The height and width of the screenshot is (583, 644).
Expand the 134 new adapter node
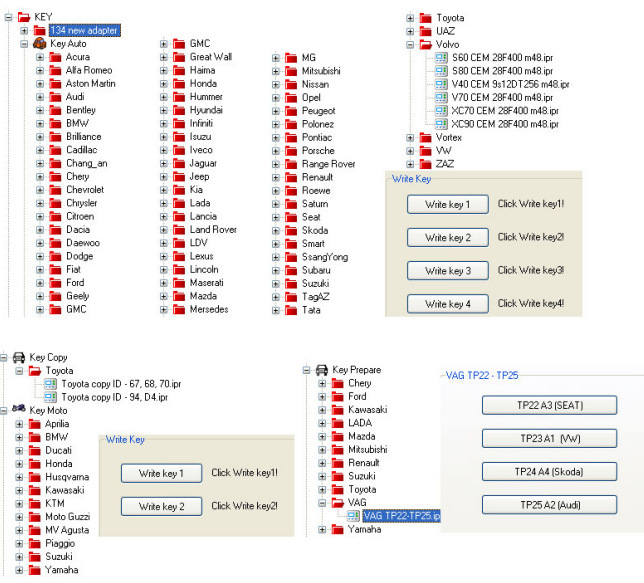click(x=24, y=30)
